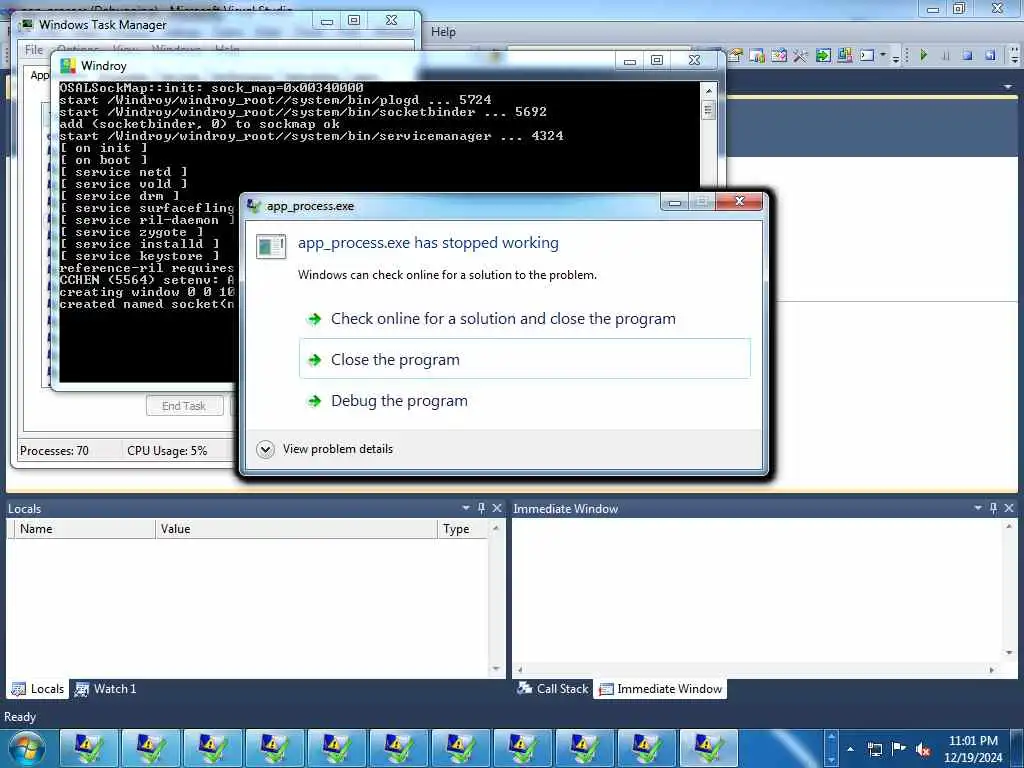This screenshot has width=1024, height=768.
Task: Click inside the Immediate Window text area
Action: pyautogui.click(x=758, y=591)
